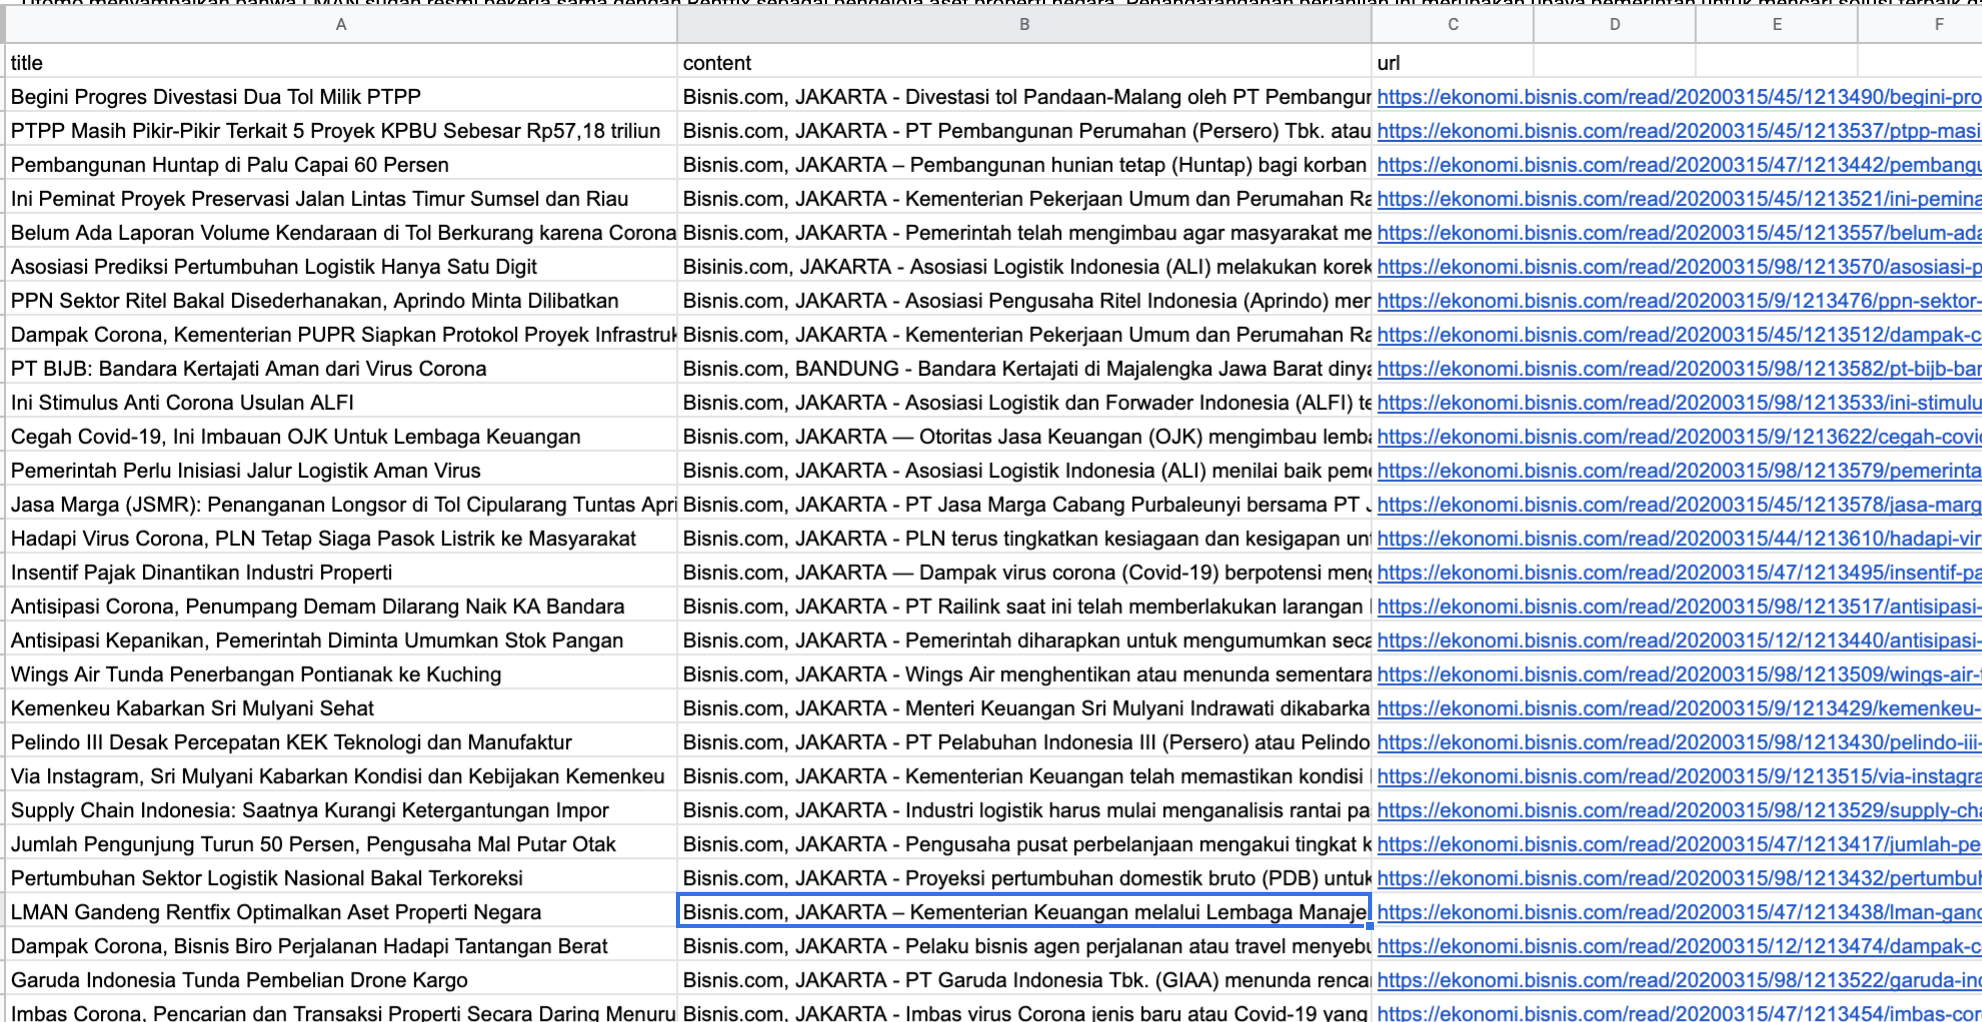Open the pt-bijb-bar article link
Image resolution: width=1982 pixels, height=1022 pixels.
pos(1679,369)
